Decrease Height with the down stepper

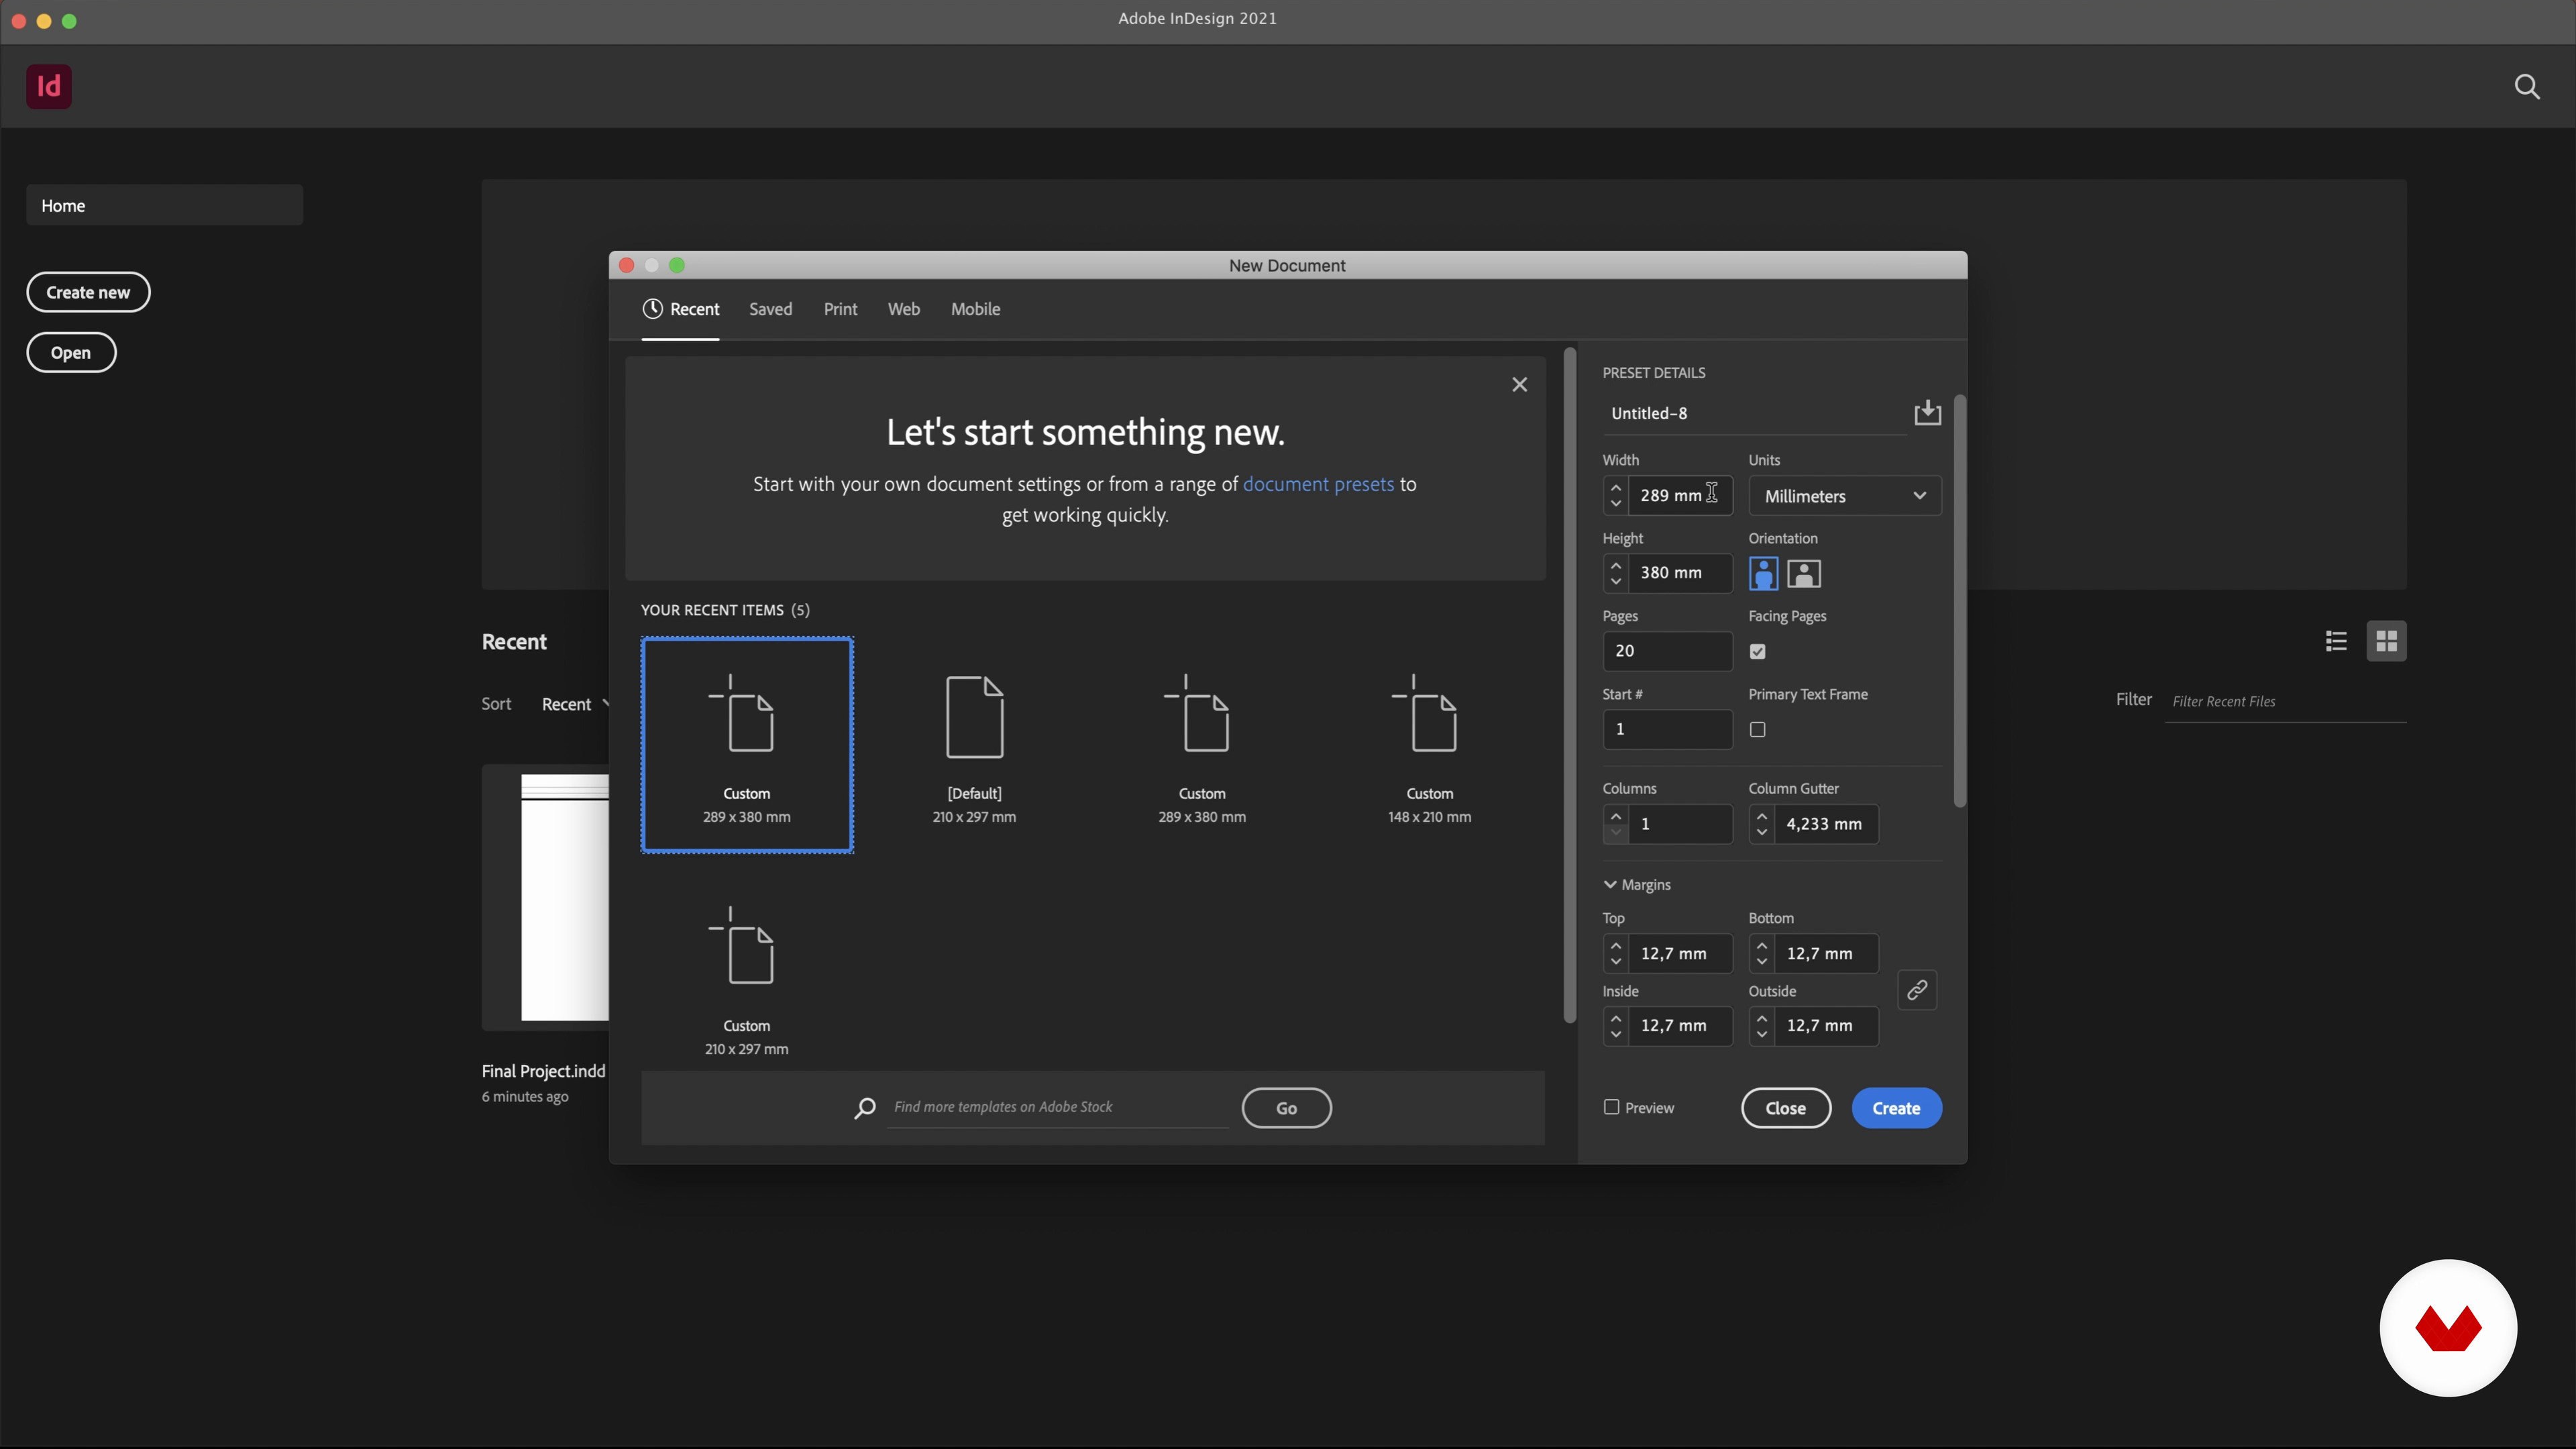(x=1616, y=581)
